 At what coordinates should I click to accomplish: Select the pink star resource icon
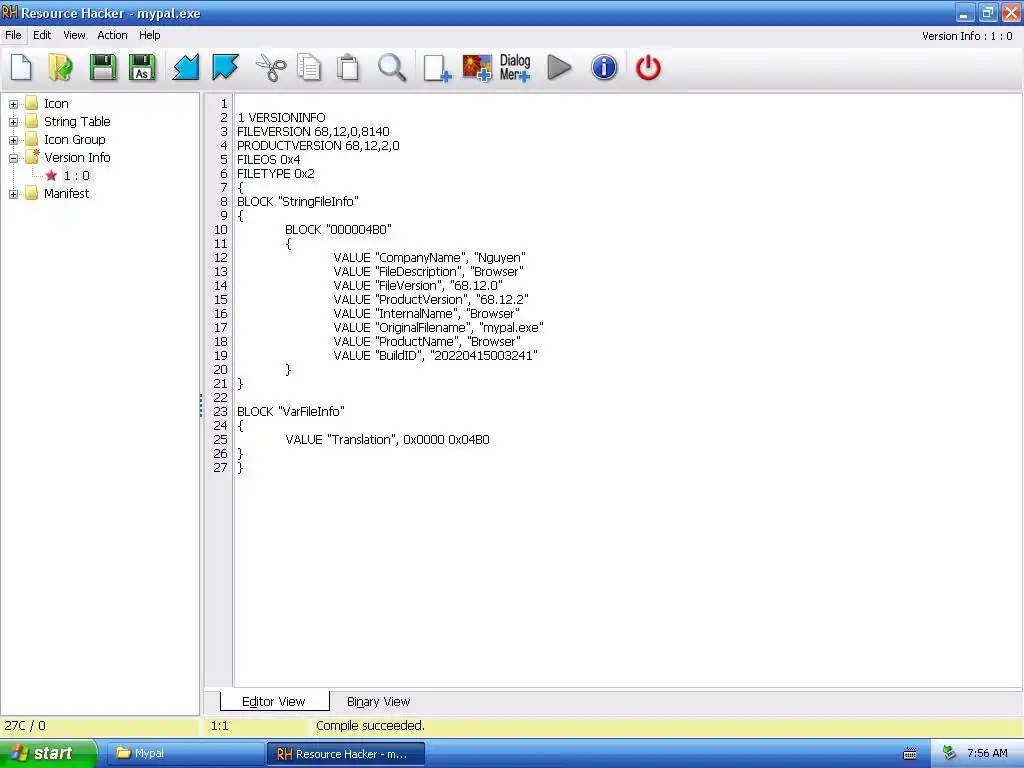pyautogui.click(x=51, y=175)
